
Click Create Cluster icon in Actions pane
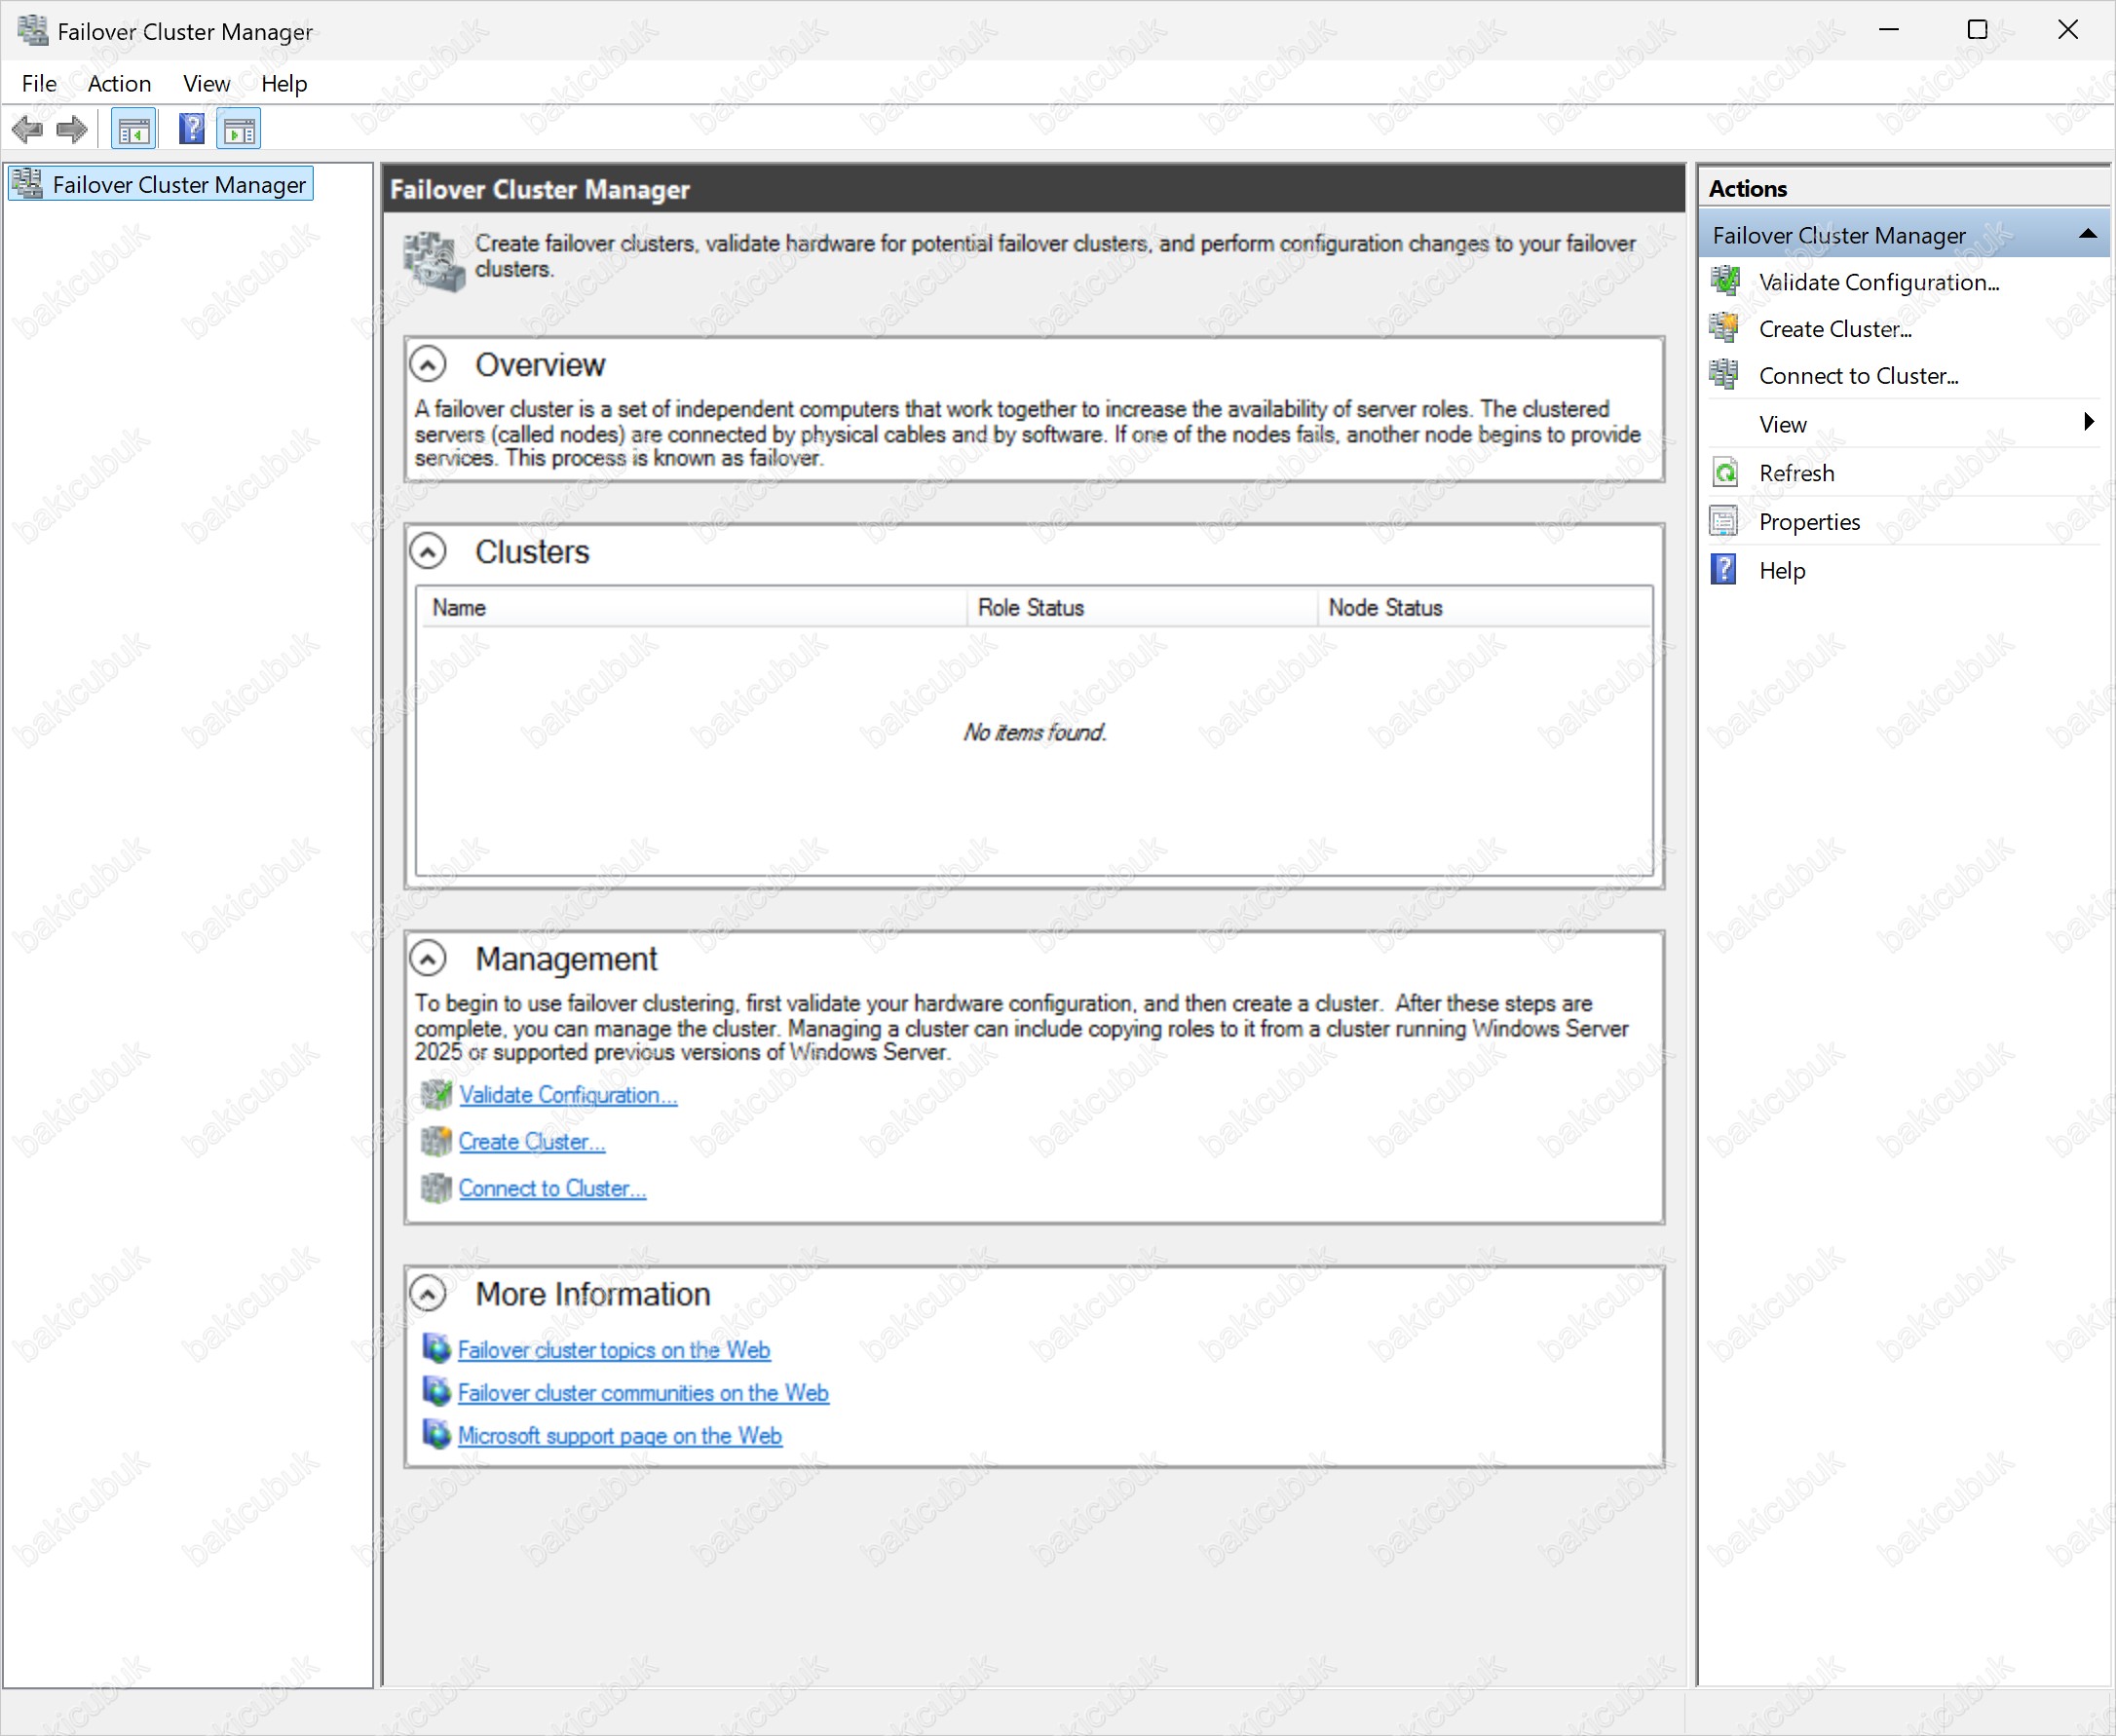pos(1725,328)
